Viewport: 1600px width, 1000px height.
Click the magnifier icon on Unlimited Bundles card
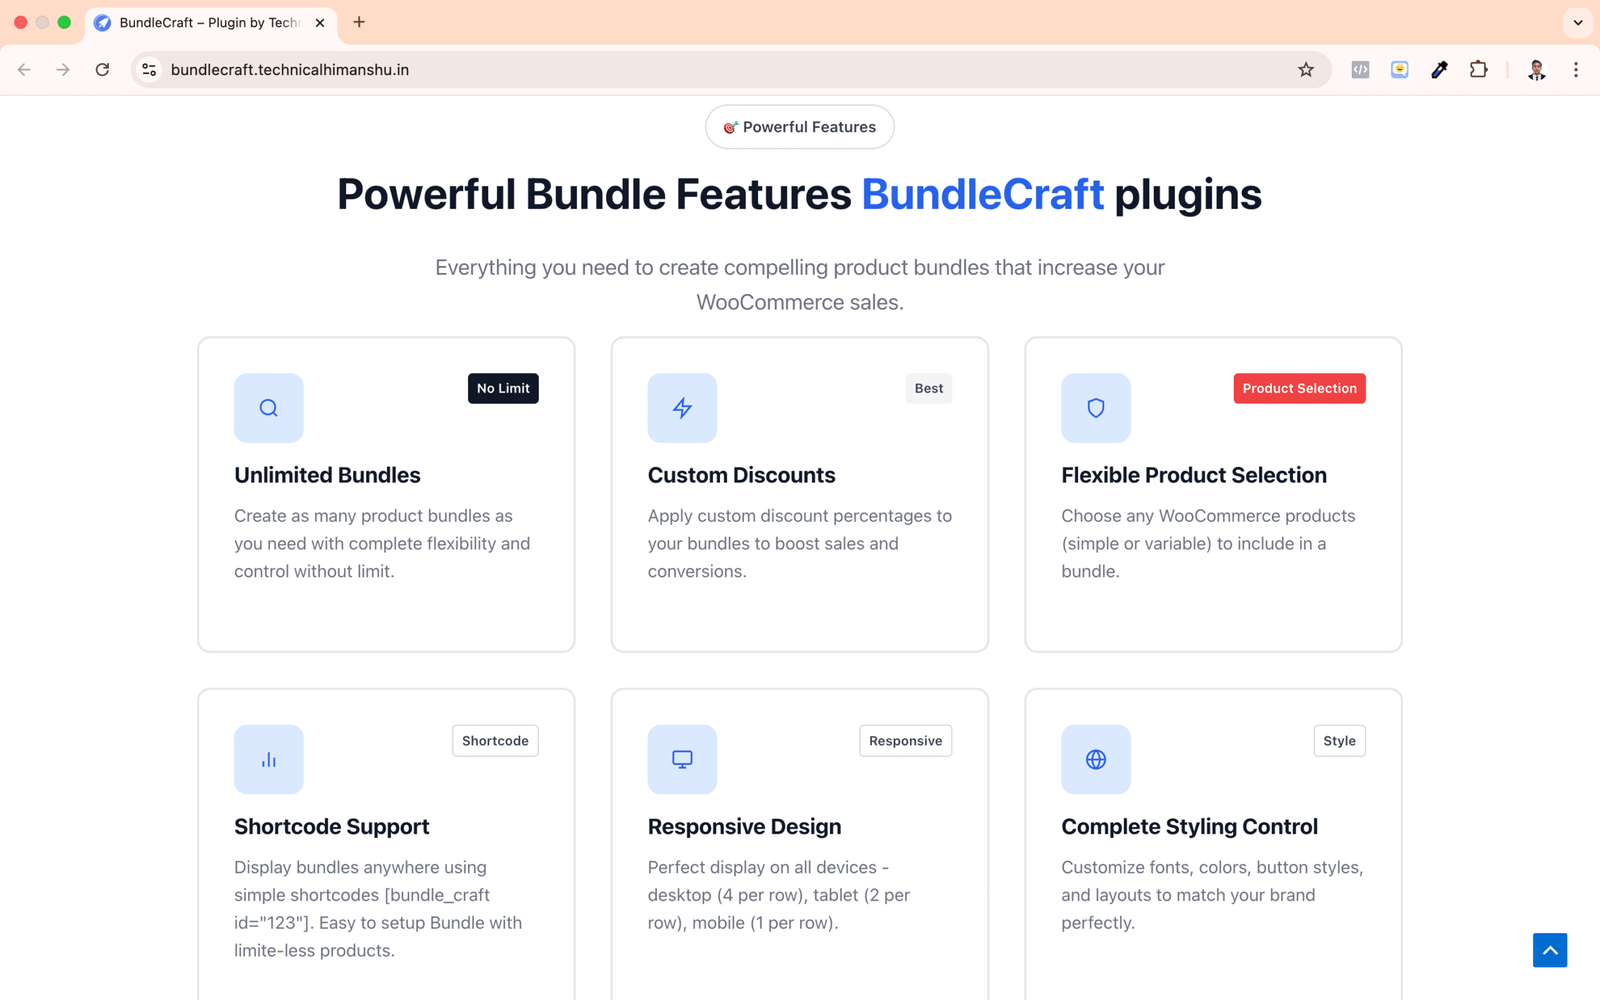[x=268, y=408]
